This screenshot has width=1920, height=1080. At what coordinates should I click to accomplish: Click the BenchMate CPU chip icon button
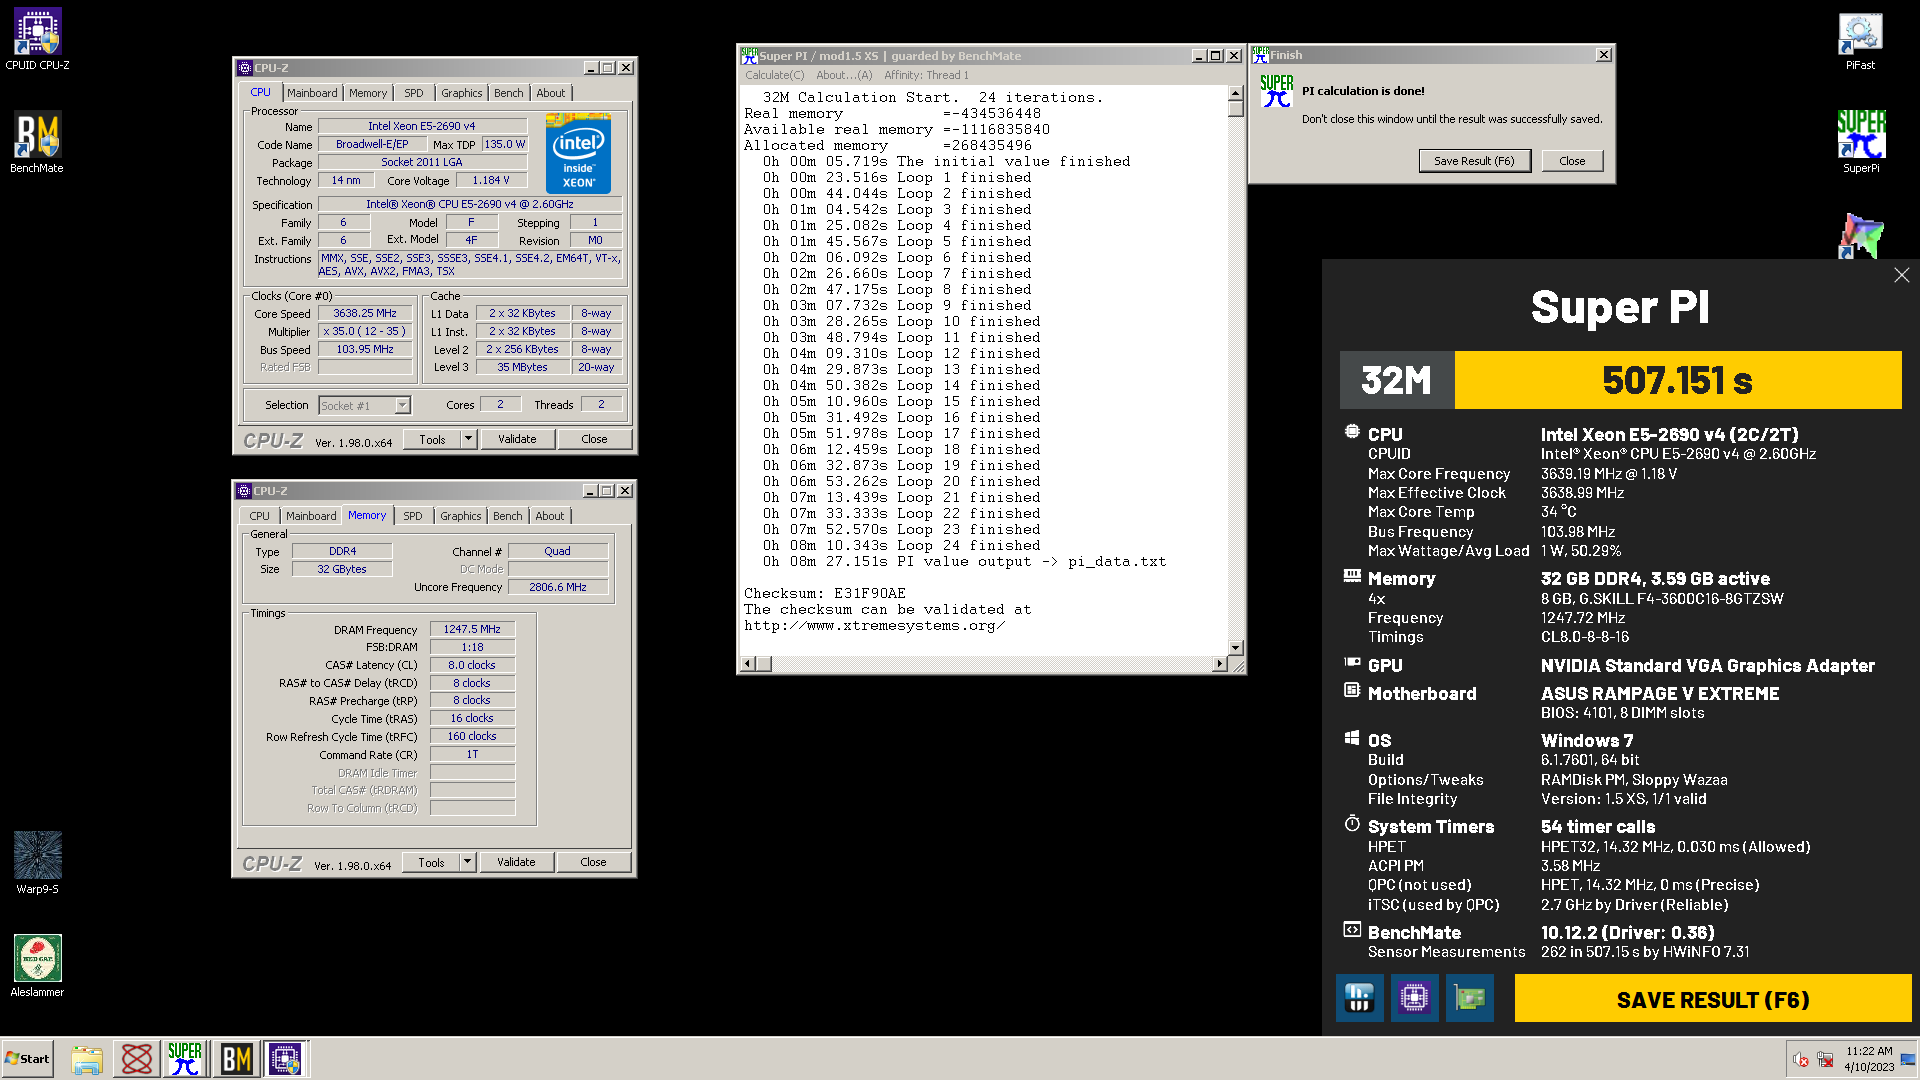coord(1414,997)
